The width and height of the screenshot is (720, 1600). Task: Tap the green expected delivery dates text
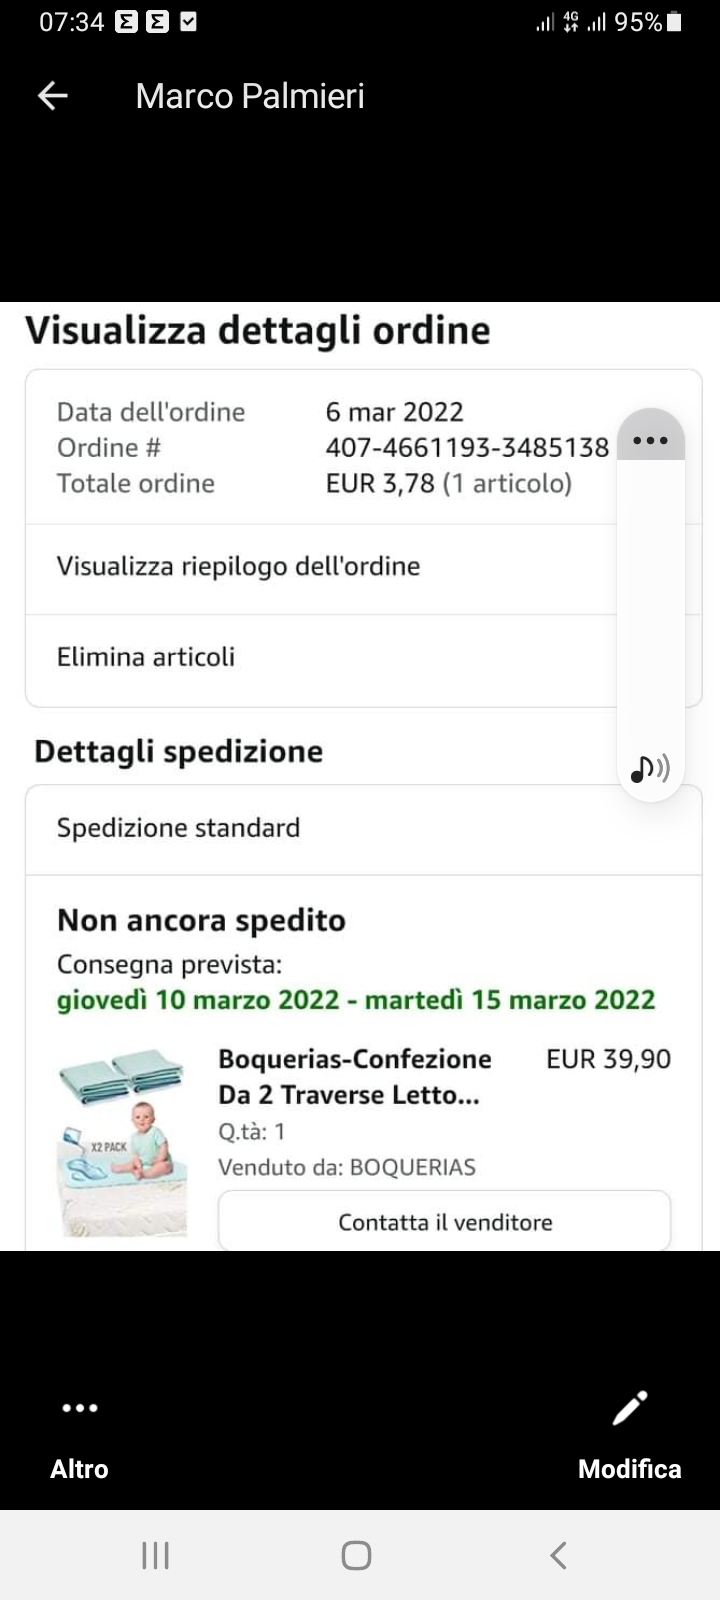356,1000
